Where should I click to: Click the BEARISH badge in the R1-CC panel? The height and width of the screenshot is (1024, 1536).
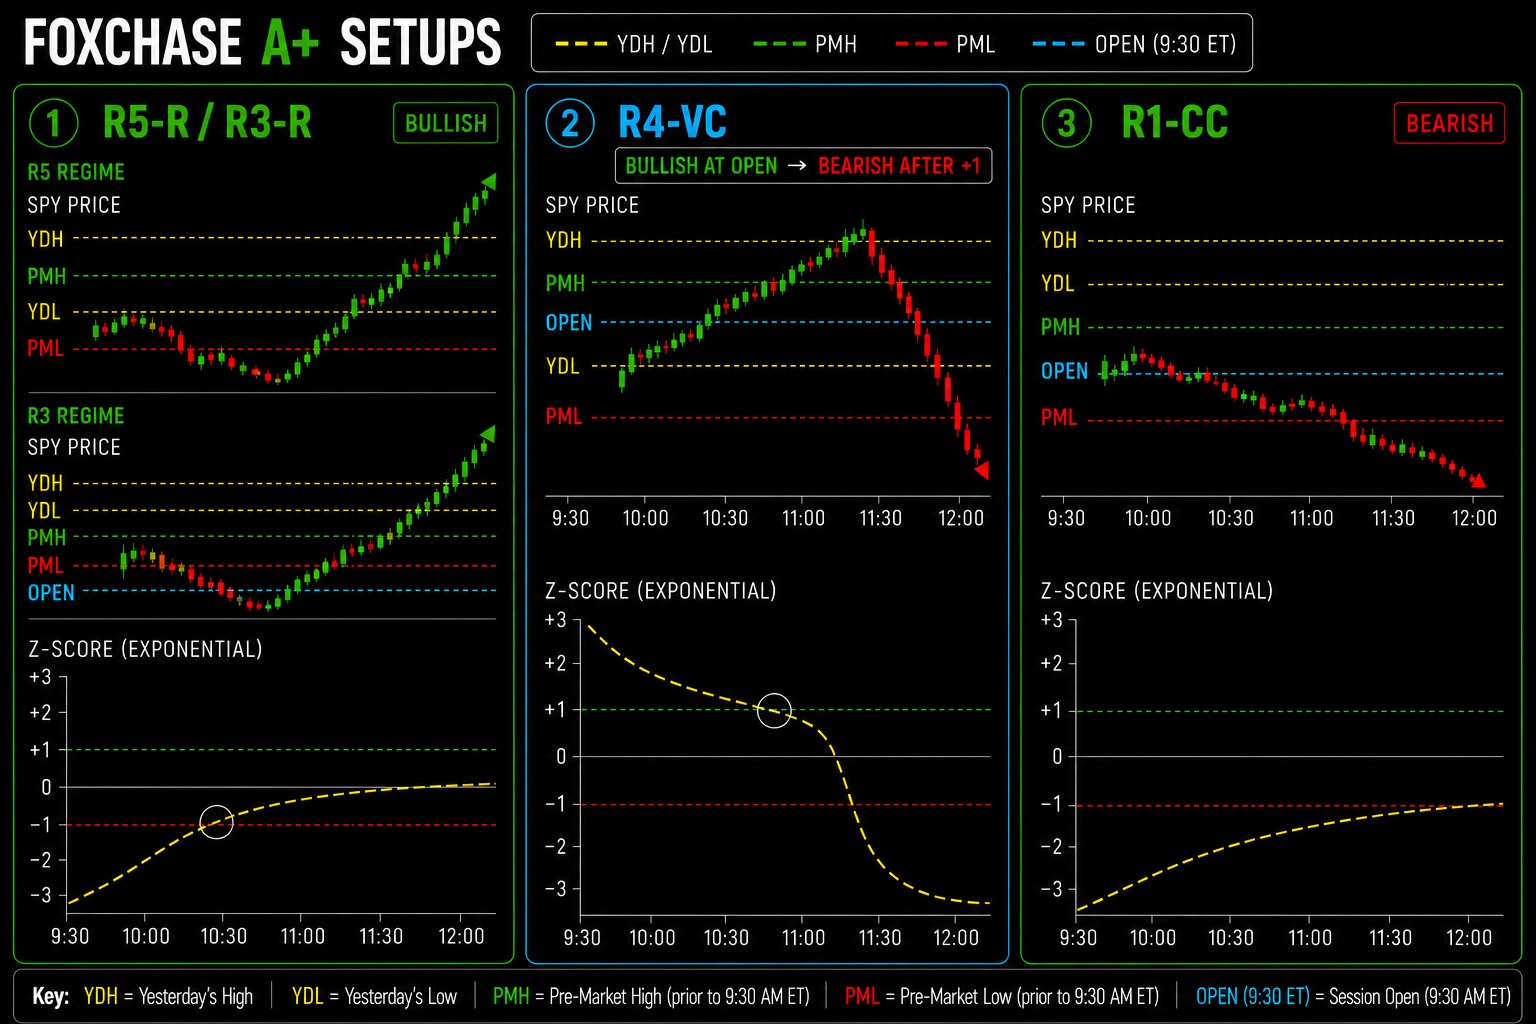[1449, 123]
